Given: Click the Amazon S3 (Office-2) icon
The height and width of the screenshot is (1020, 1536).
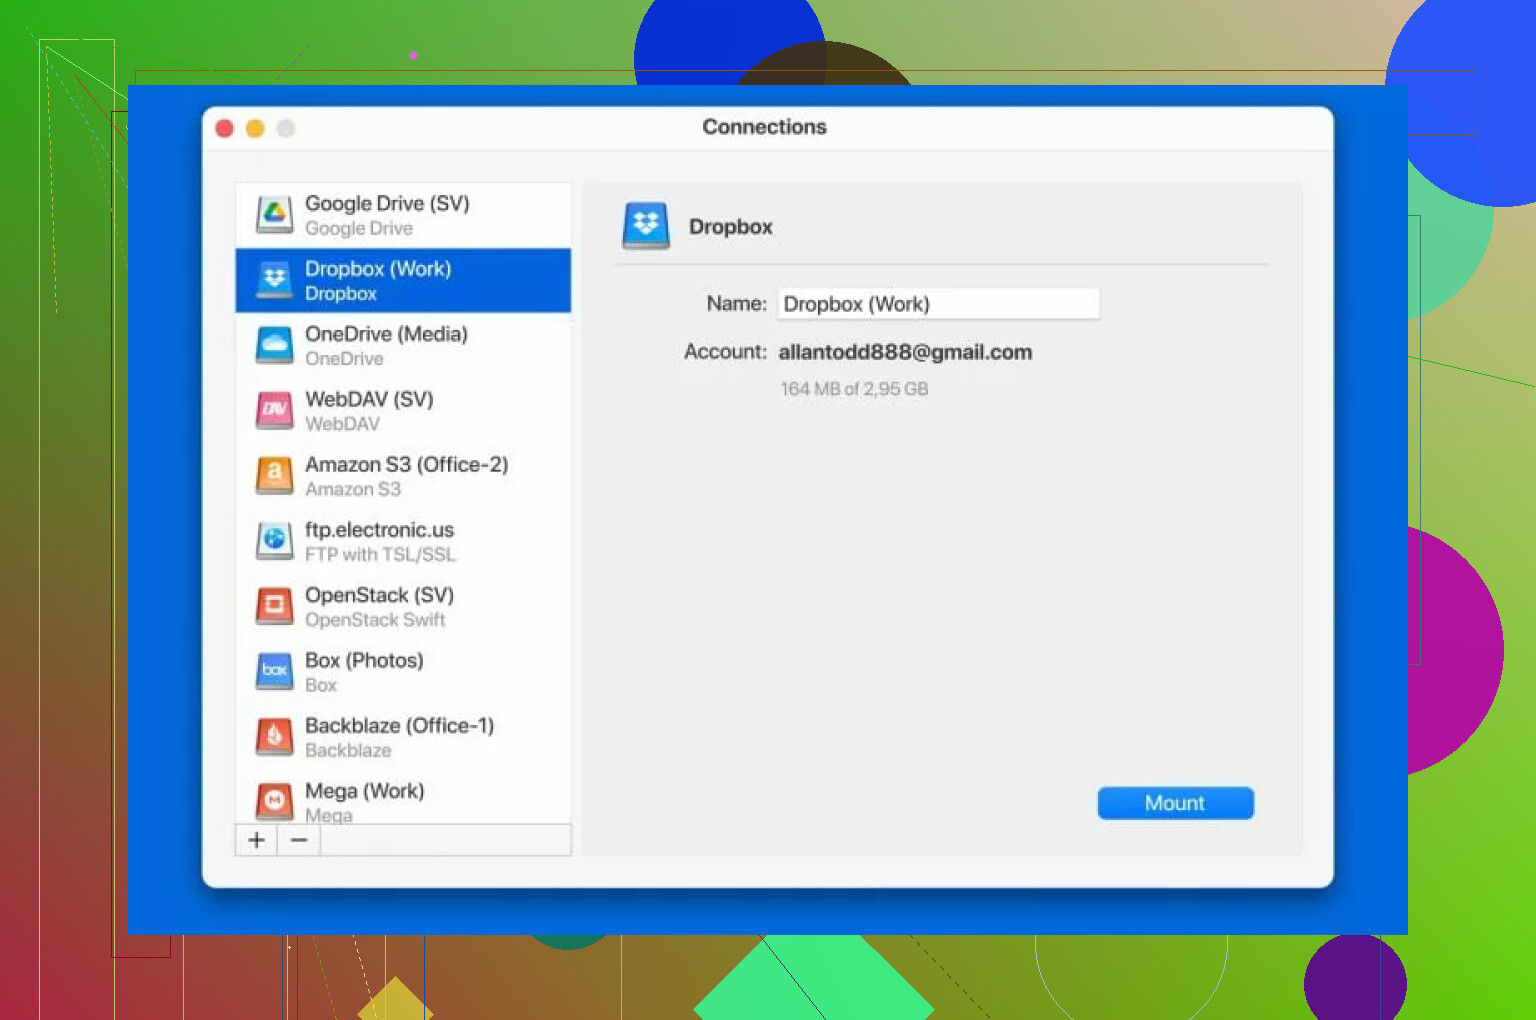Looking at the screenshot, I should click(274, 475).
